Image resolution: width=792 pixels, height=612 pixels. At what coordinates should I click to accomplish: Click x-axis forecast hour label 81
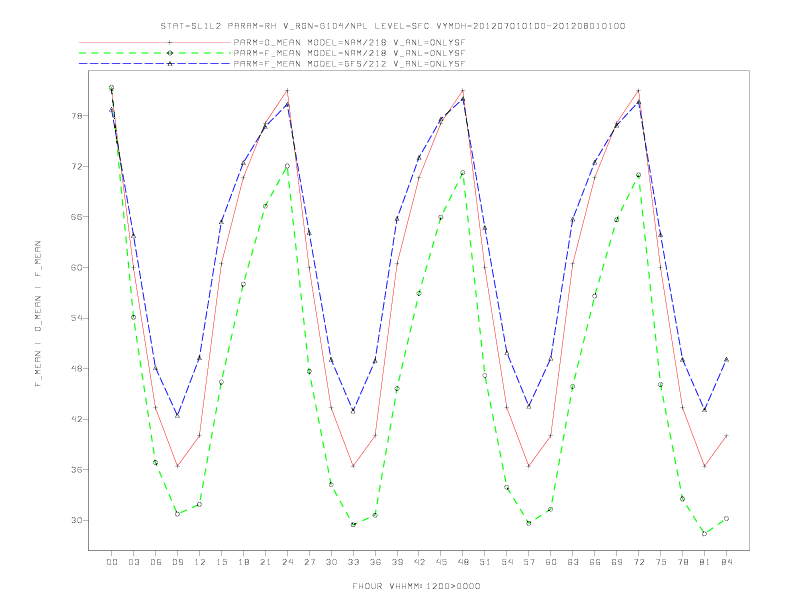coord(705,562)
